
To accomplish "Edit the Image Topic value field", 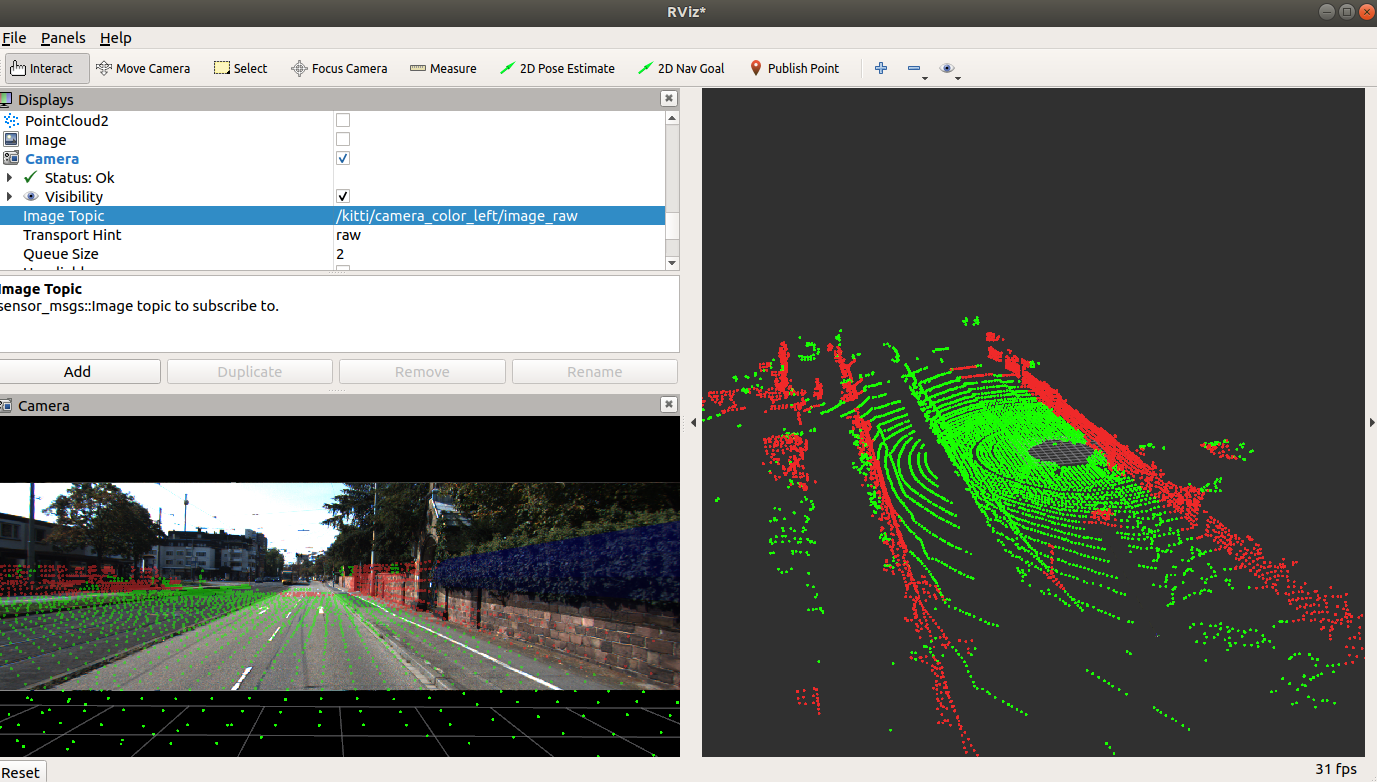I will pyautogui.click(x=499, y=215).
